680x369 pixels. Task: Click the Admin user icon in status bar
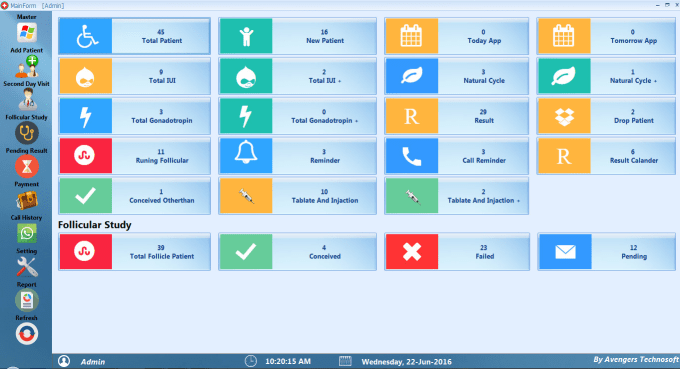pyautogui.click(x=64, y=361)
